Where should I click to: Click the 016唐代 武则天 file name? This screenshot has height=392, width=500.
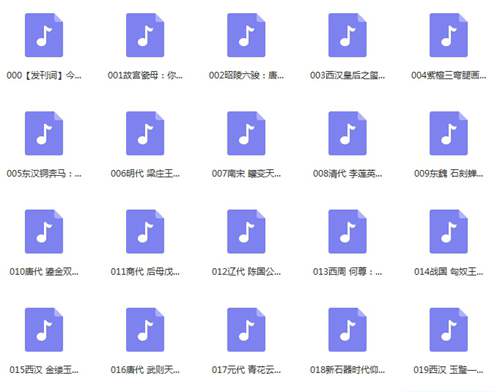[145, 370]
